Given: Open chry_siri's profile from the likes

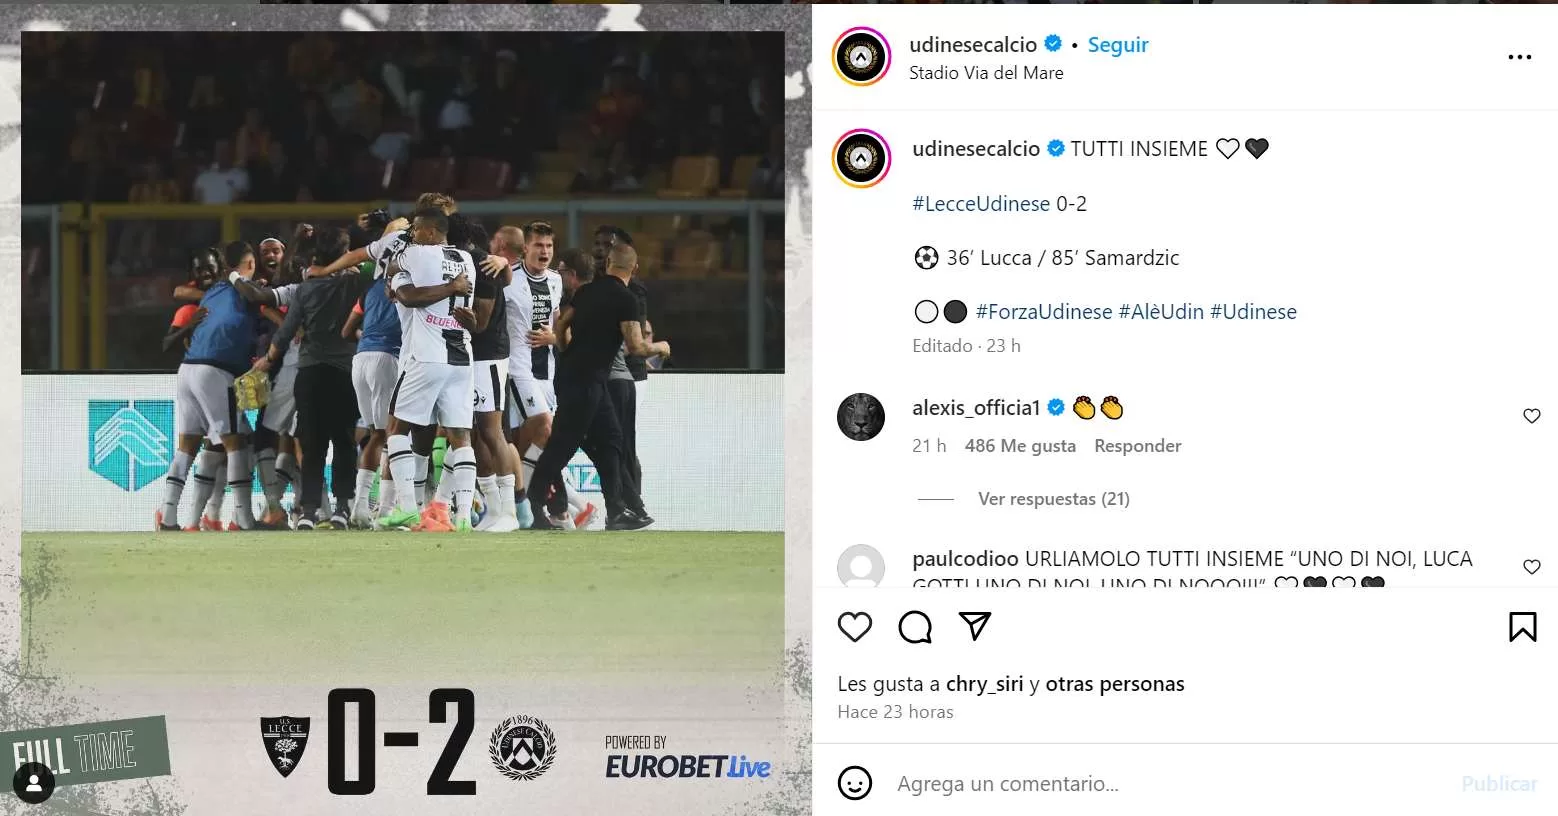Looking at the screenshot, I should click(984, 684).
